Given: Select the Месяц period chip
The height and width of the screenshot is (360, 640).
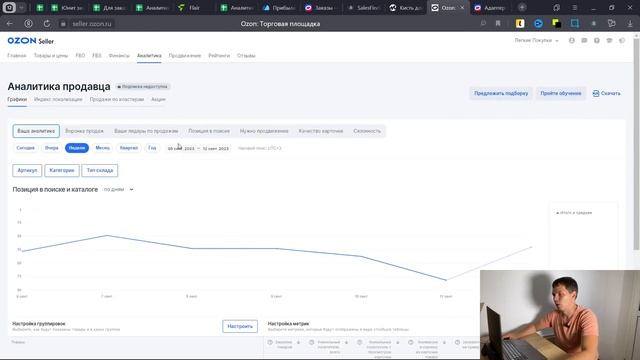Looking at the screenshot, I should click(102, 148).
